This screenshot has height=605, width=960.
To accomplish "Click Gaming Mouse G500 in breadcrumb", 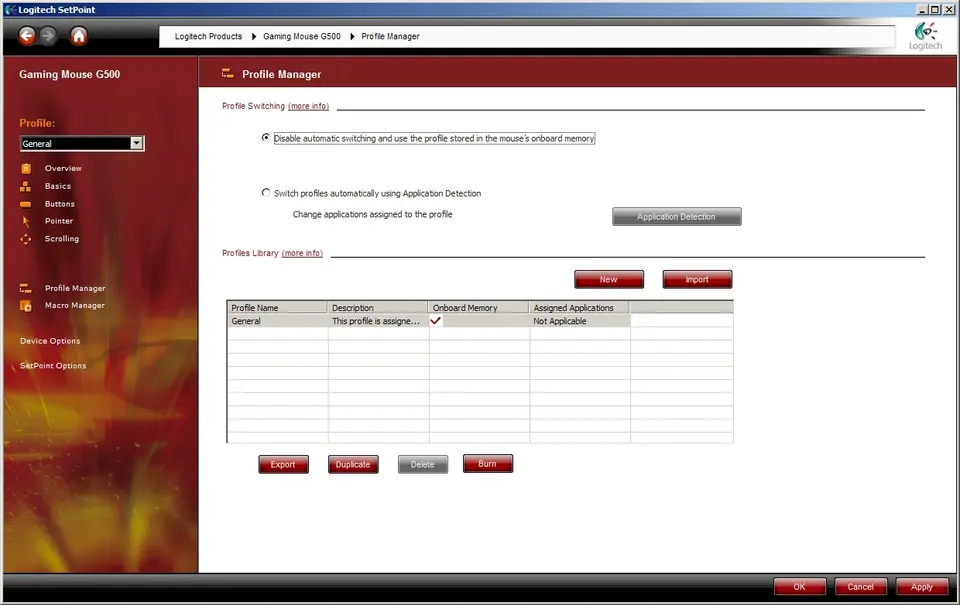I will [x=301, y=37].
